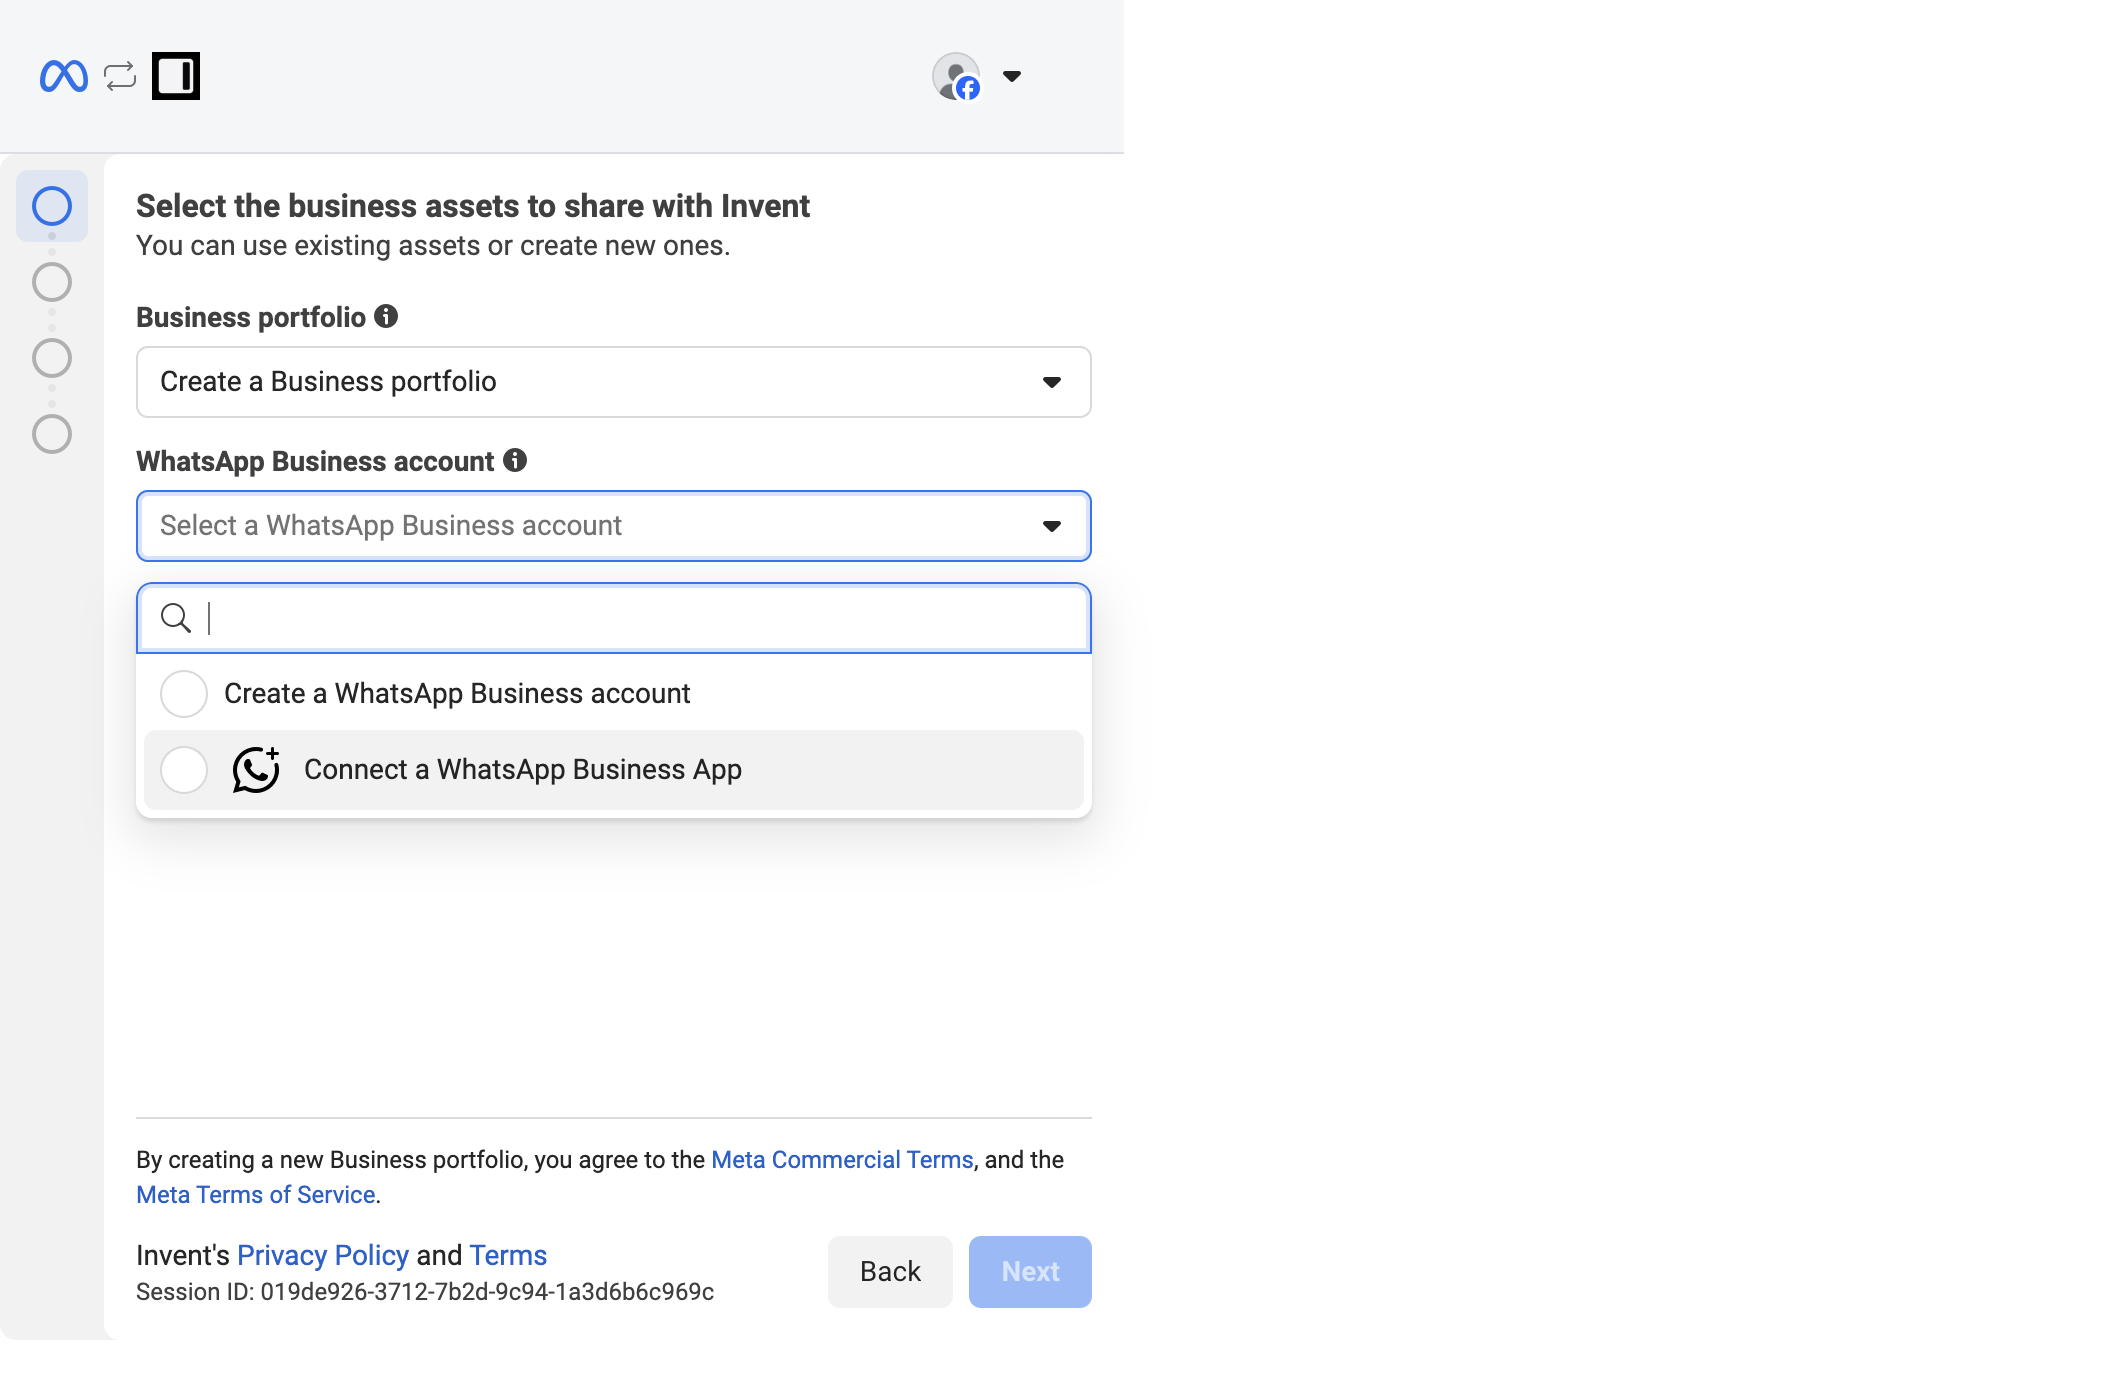2104x1396 pixels.
Task: Open Invent's Terms link
Action: click(508, 1255)
